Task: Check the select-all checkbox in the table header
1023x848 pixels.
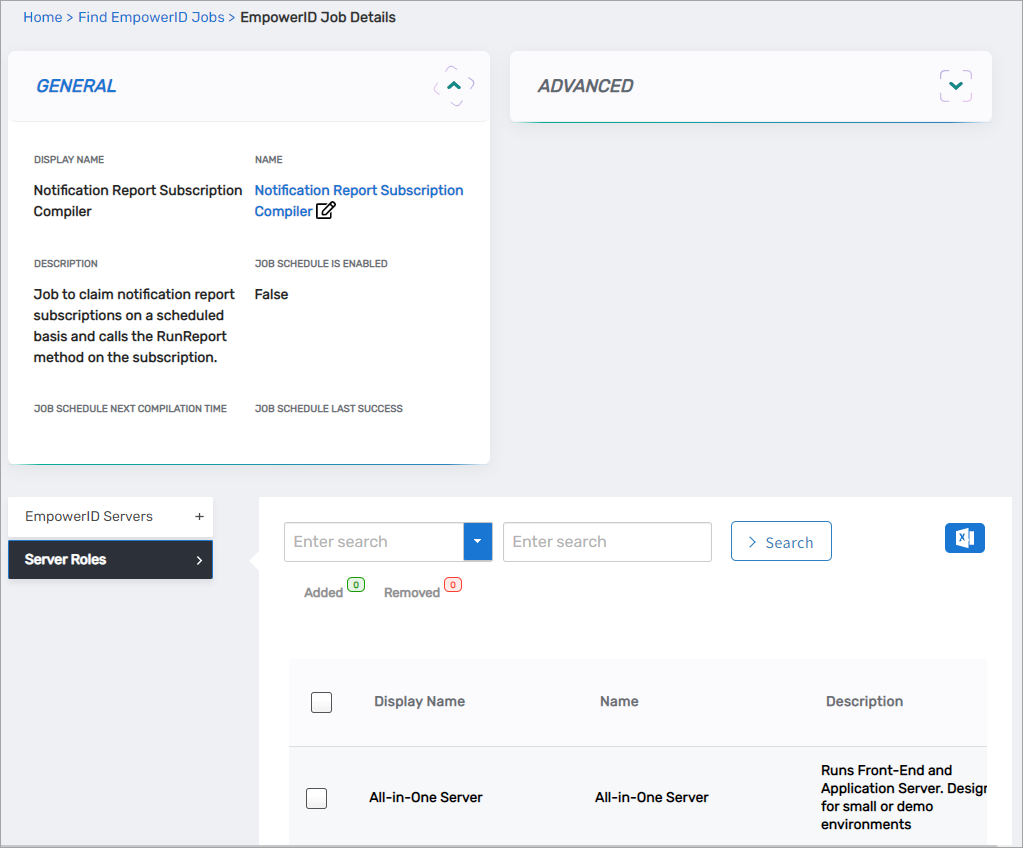Action: pyautogui.click(x=321, y=702)
